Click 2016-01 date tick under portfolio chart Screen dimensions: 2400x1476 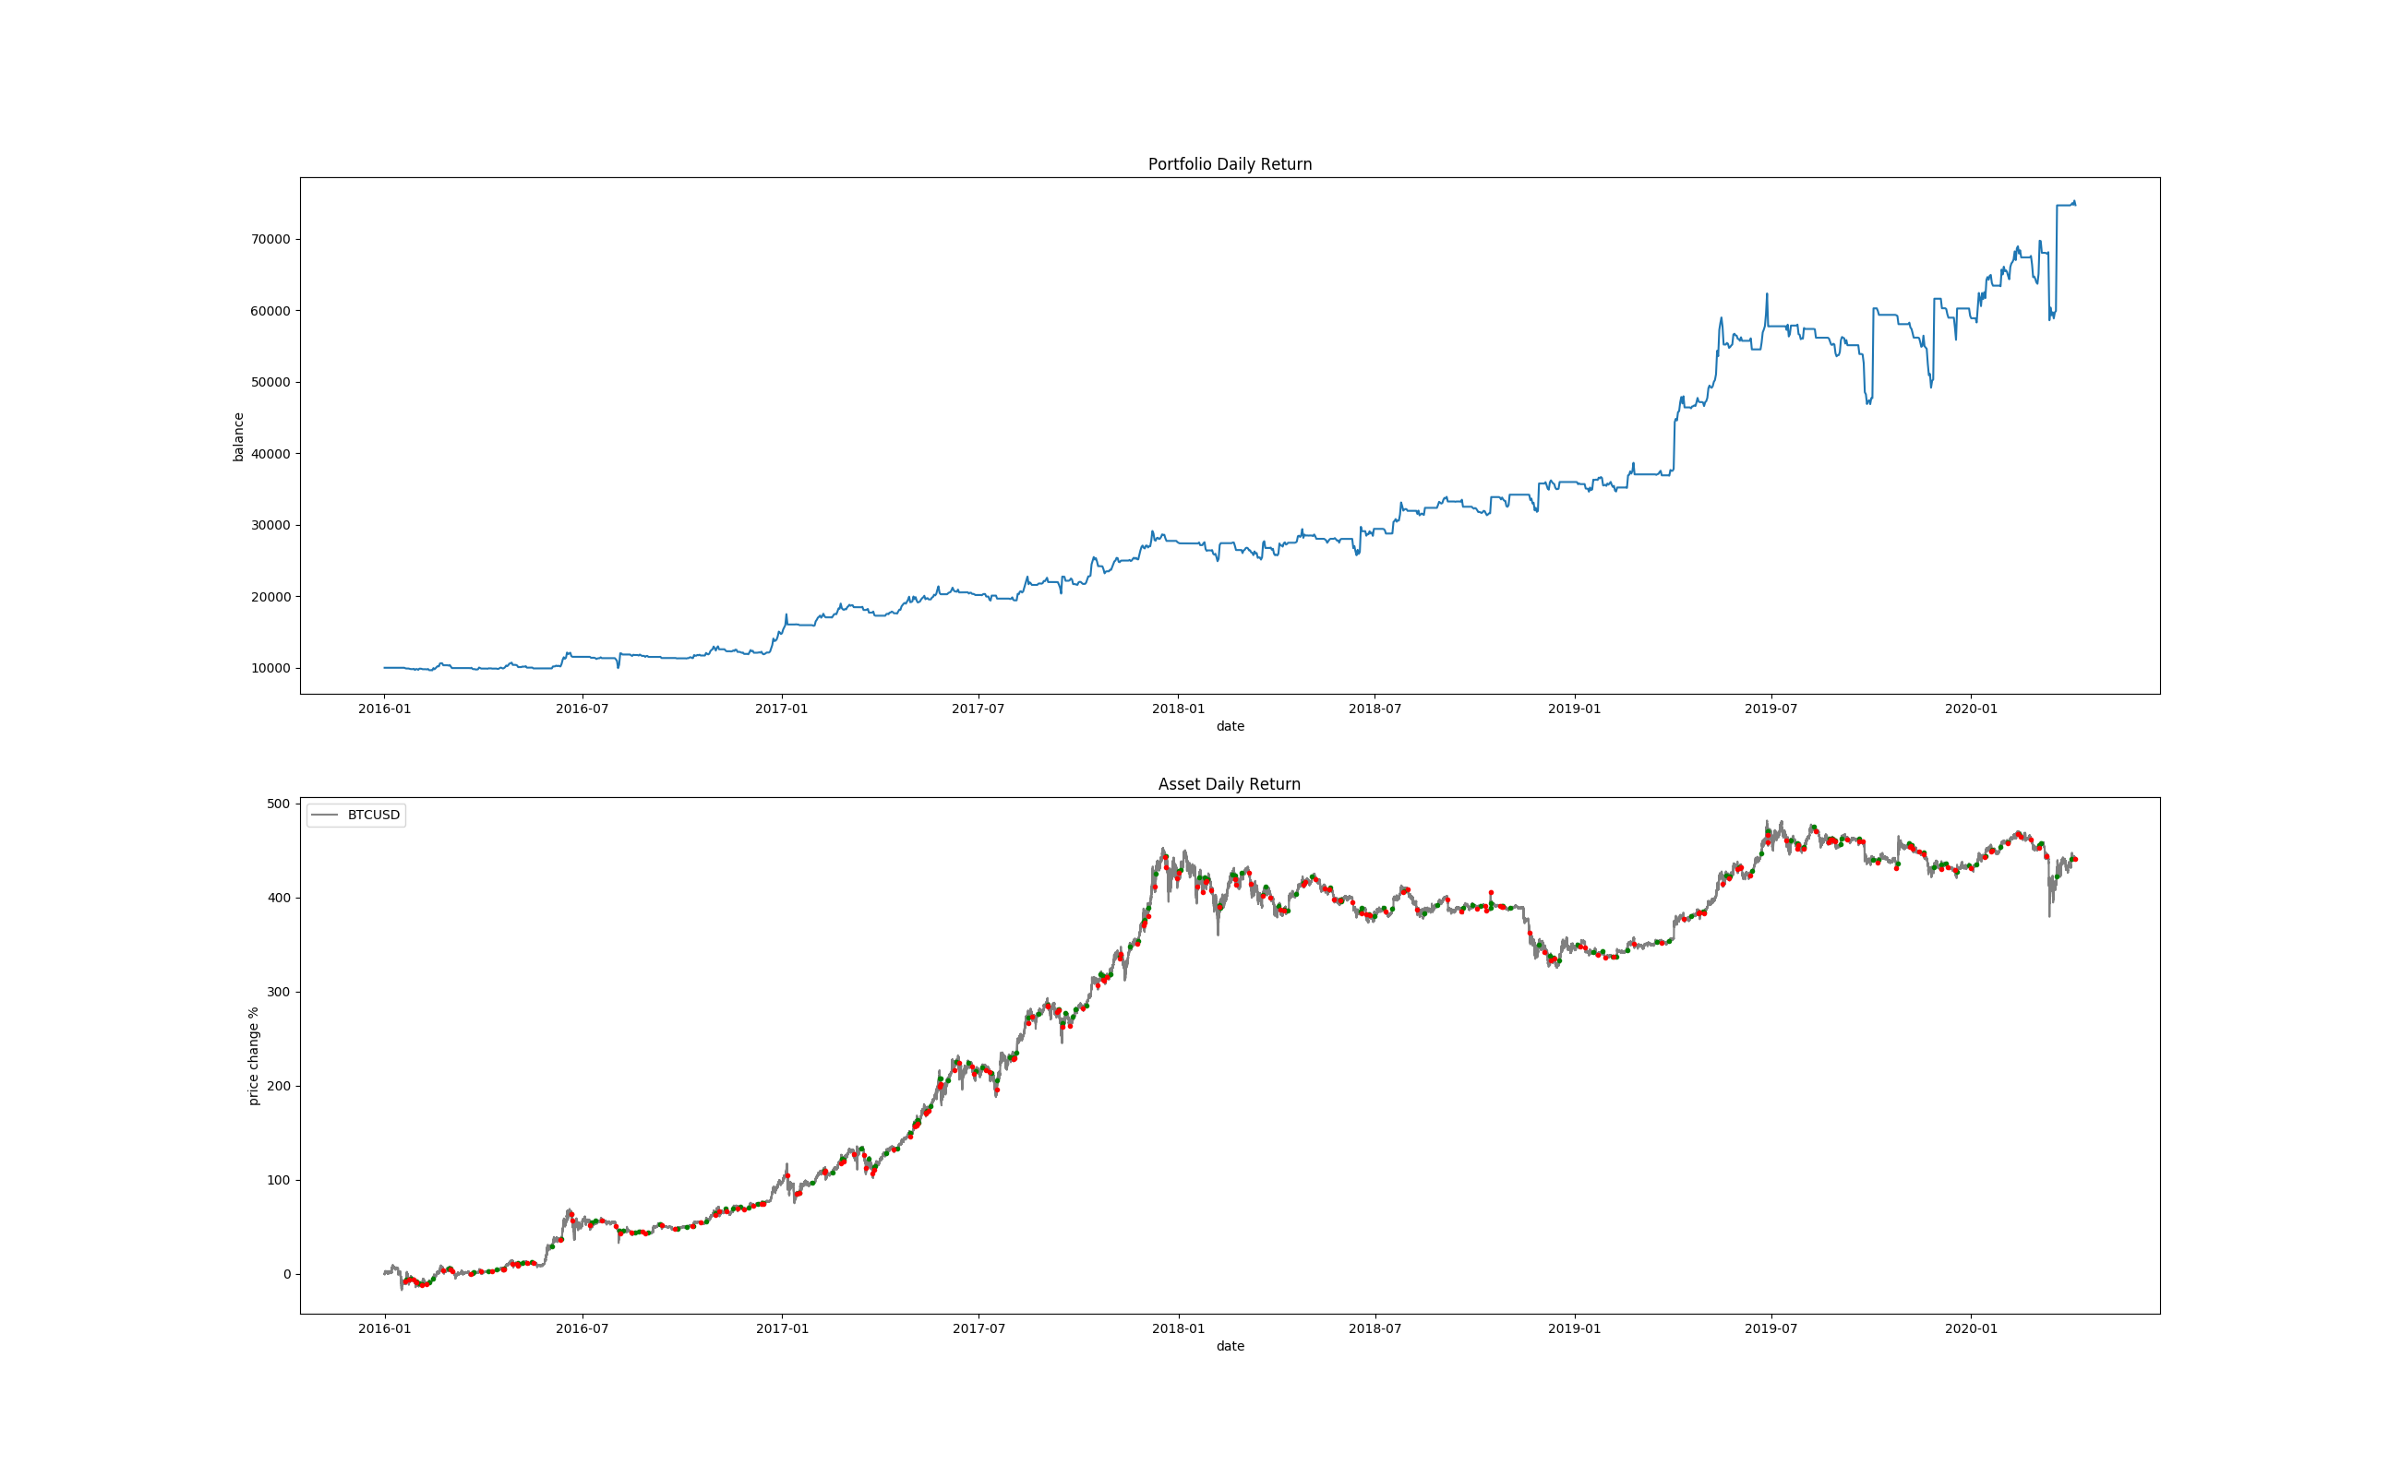[384, 709]
